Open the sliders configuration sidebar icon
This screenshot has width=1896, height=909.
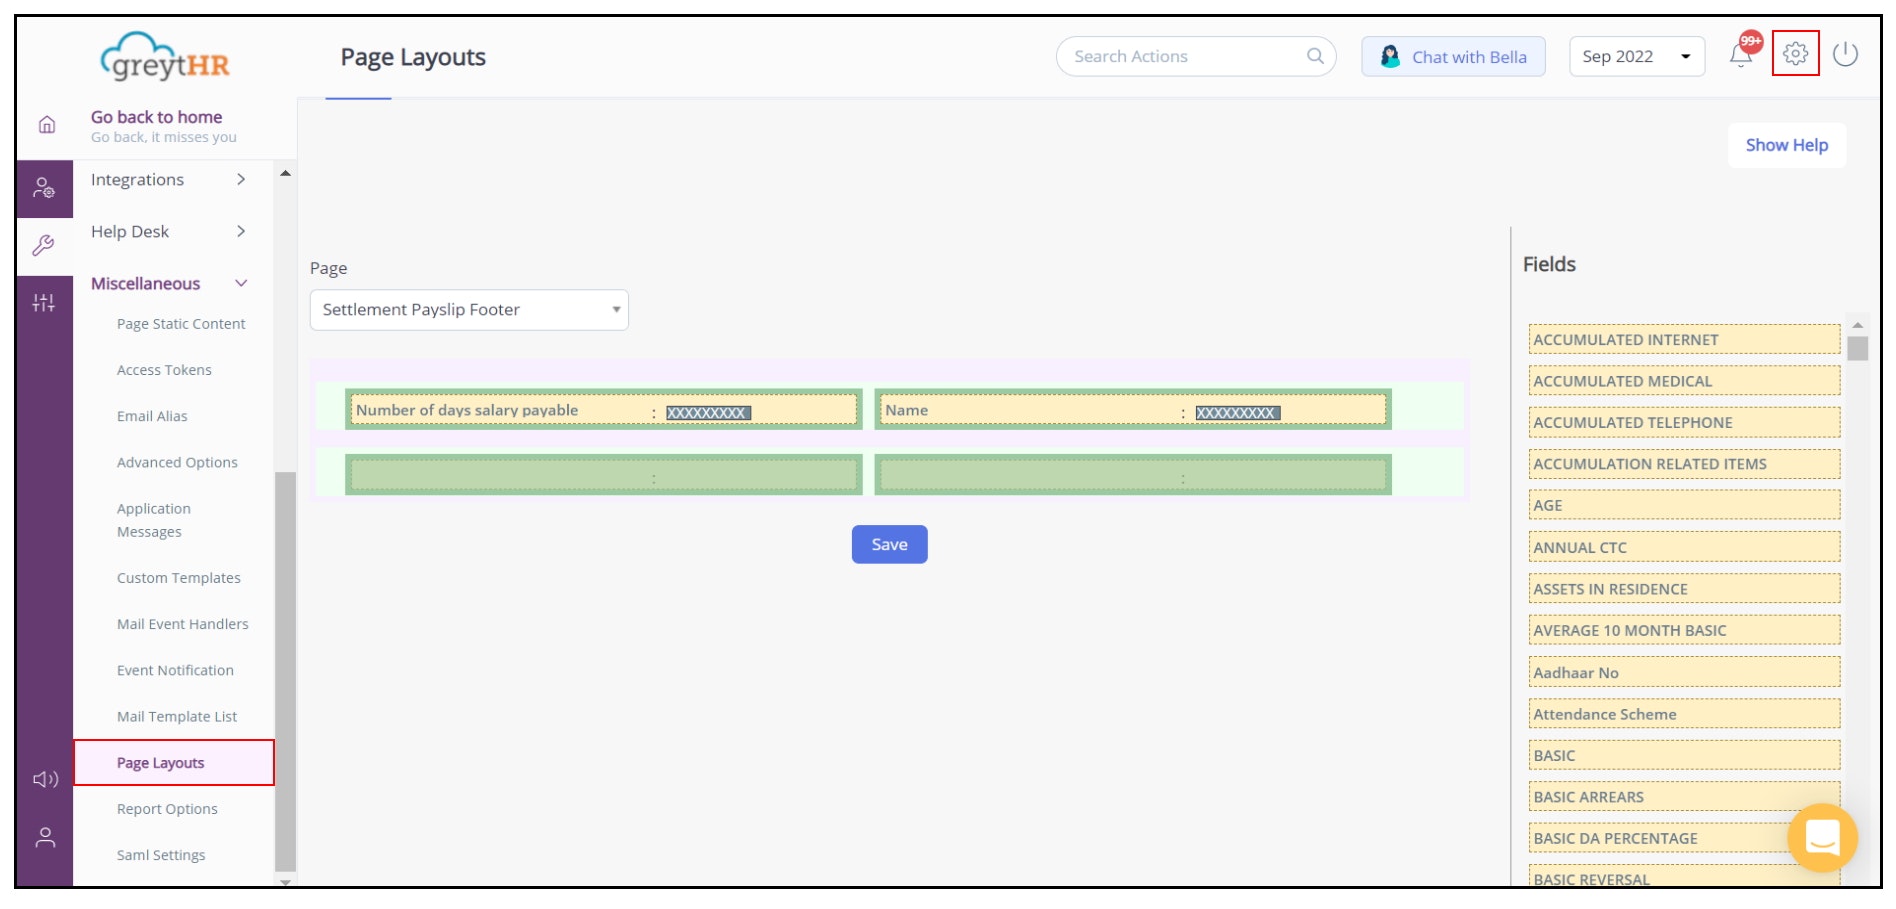coord(44,302)
